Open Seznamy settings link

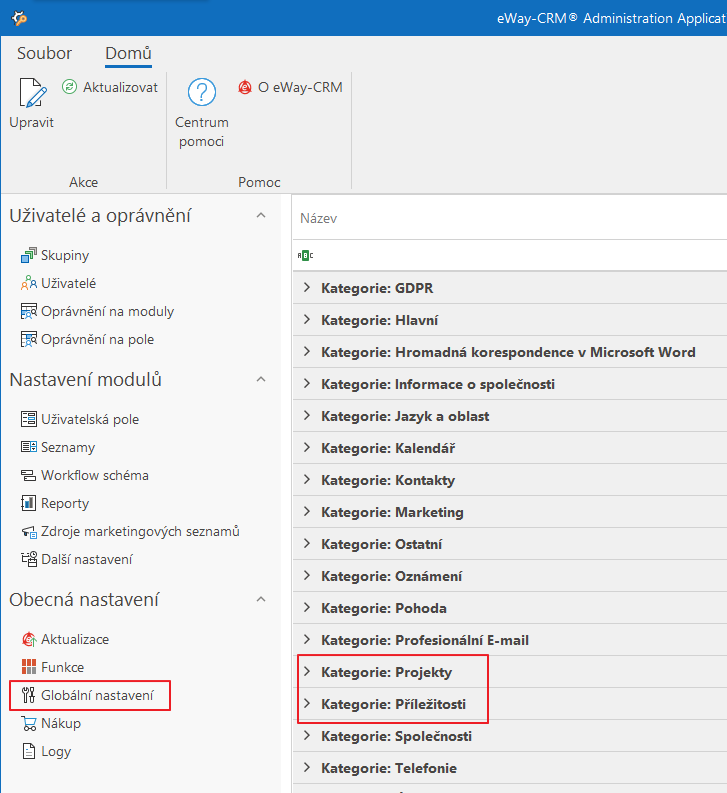(x=68, y=447)
